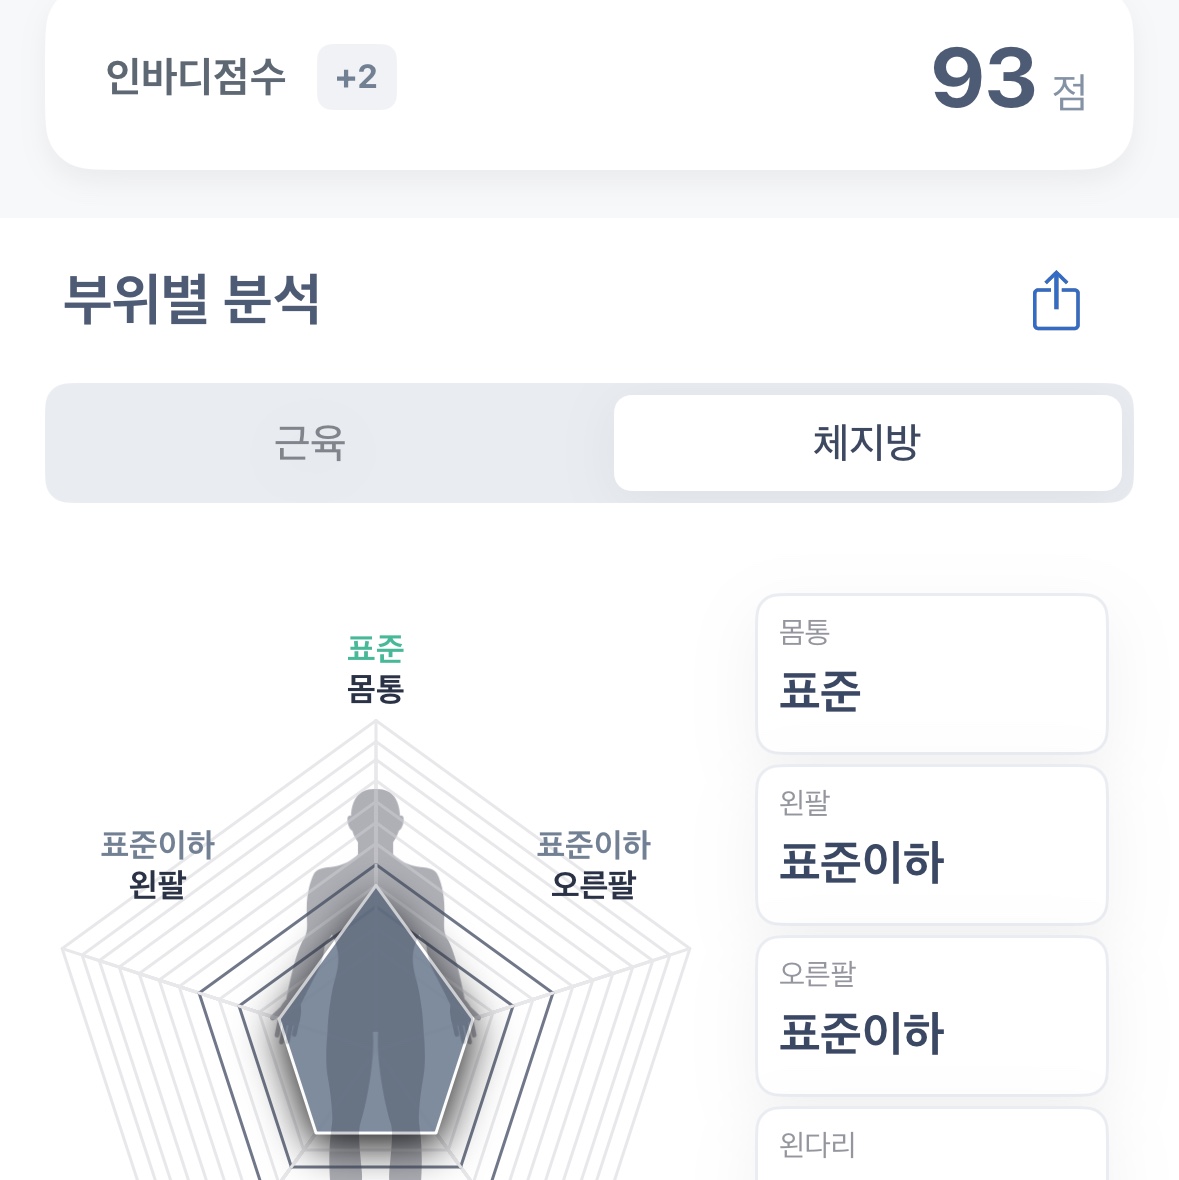Switch to the 체지방 segment
This screenshot has width=1179, height=1180.
[x=868, y=443]
